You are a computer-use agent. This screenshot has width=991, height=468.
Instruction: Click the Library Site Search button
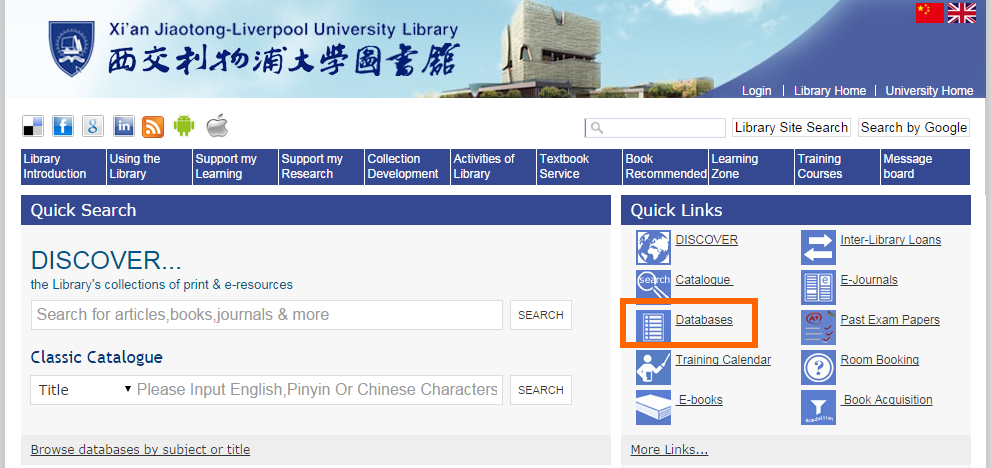pyautogui.click(x=791, y=128)
